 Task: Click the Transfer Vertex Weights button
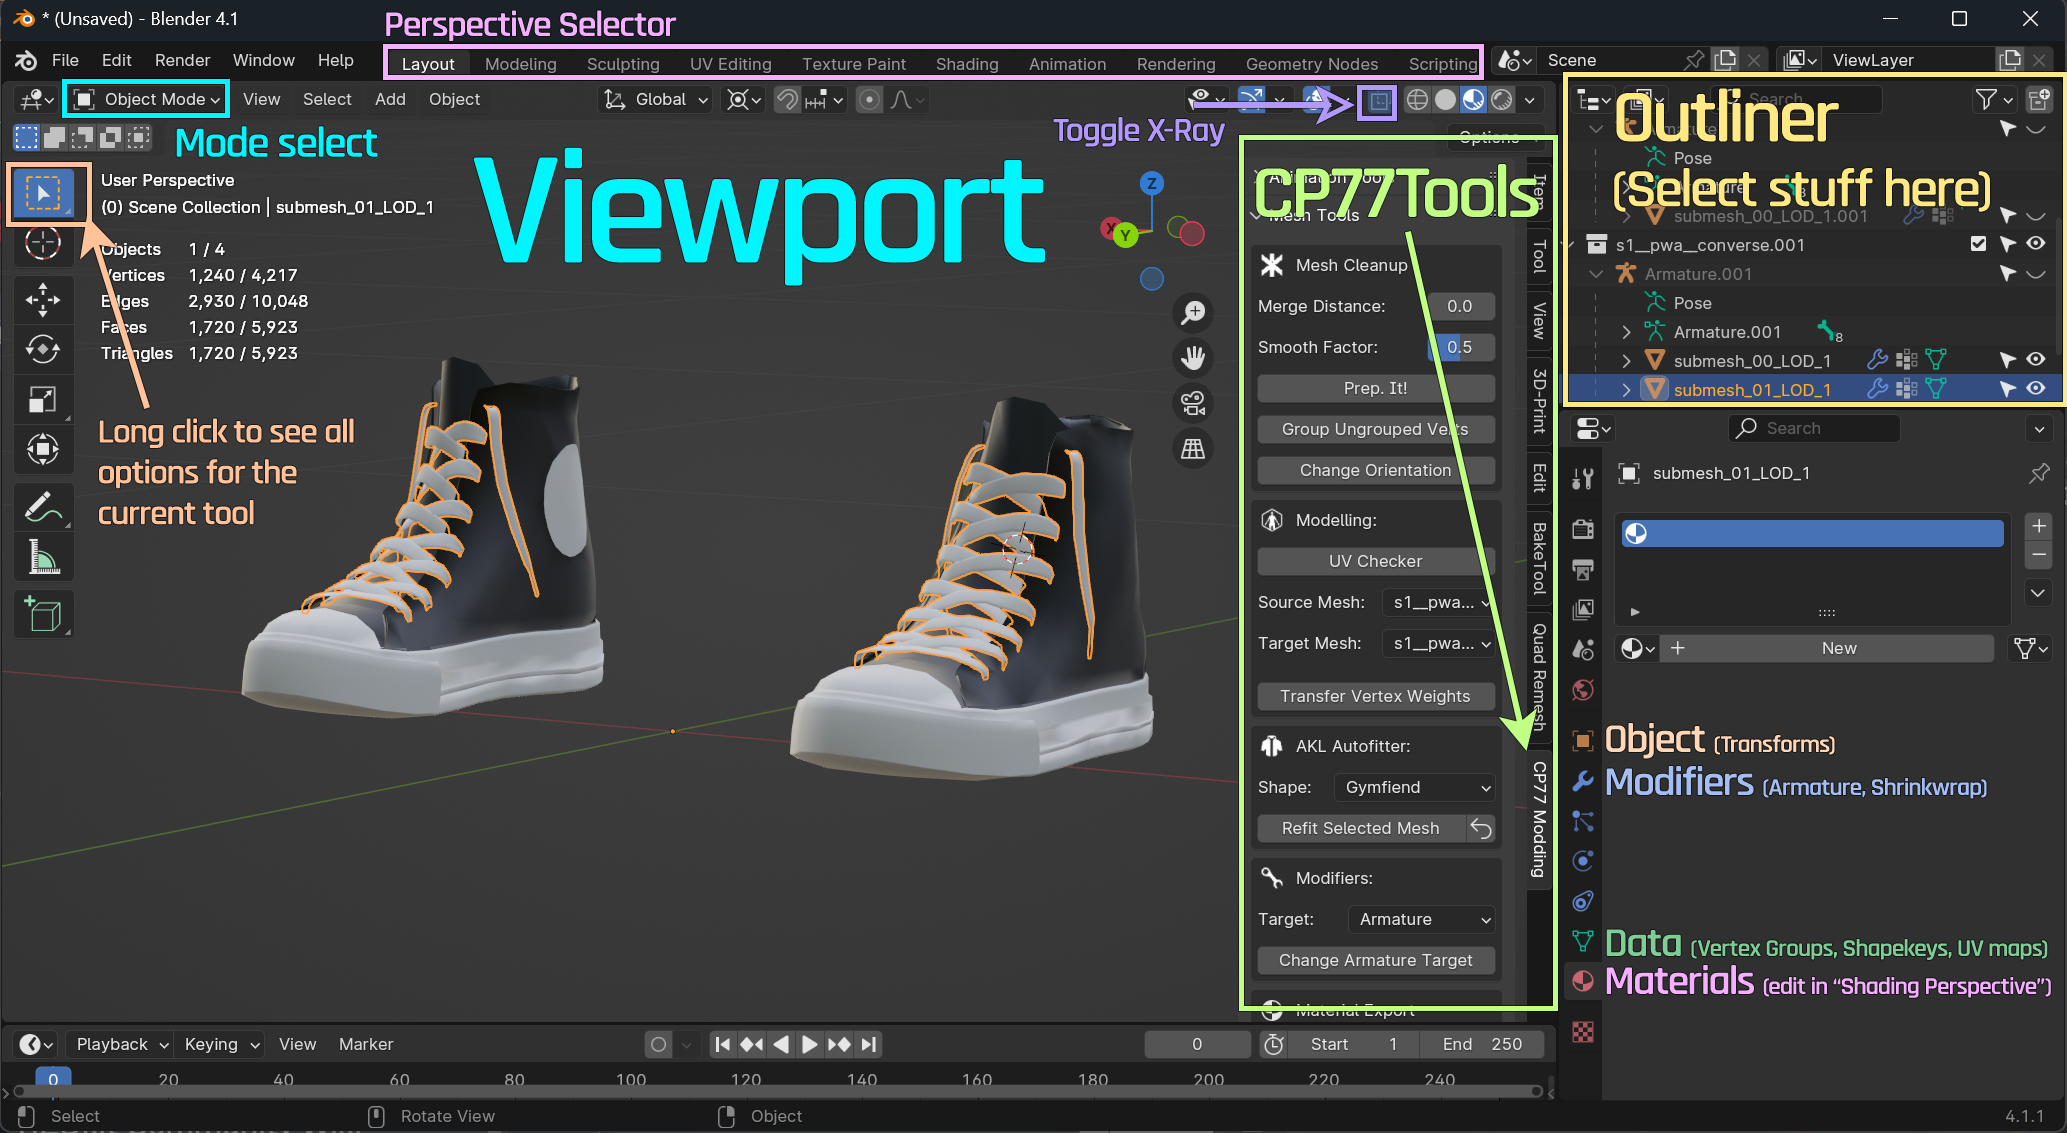tap(1375, 696)
